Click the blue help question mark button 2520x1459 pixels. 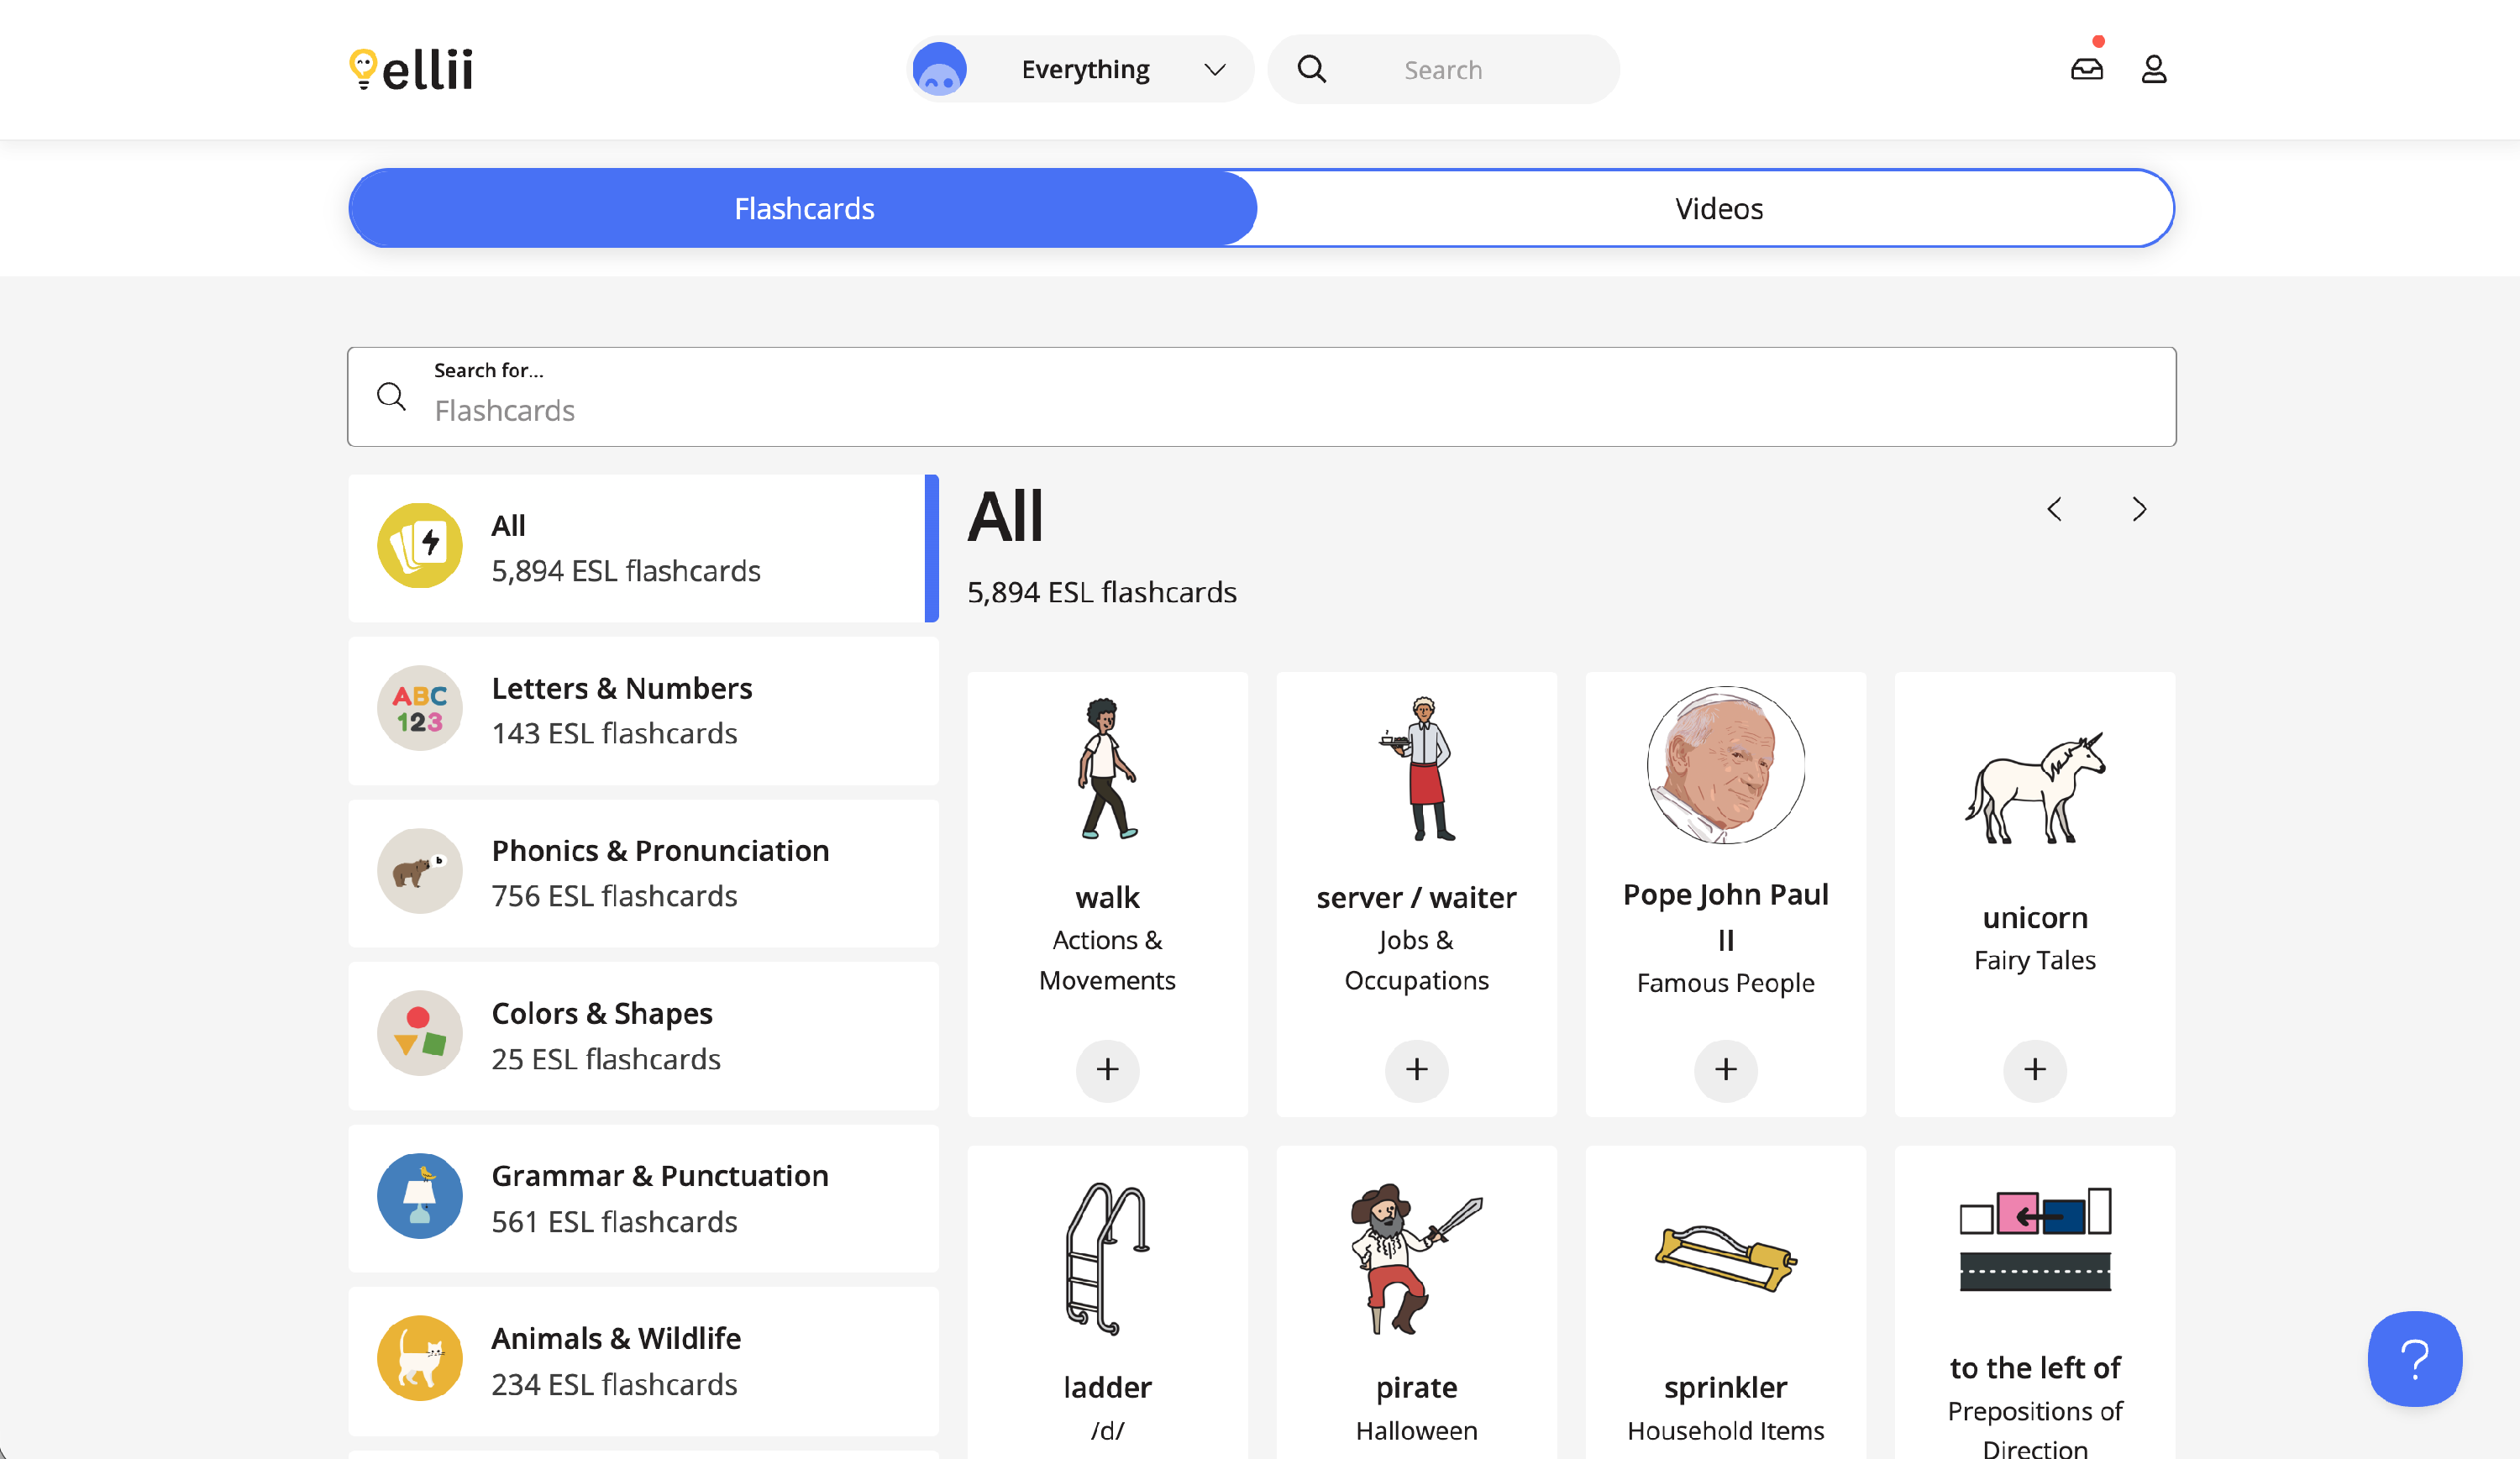coord(2414,1358)
